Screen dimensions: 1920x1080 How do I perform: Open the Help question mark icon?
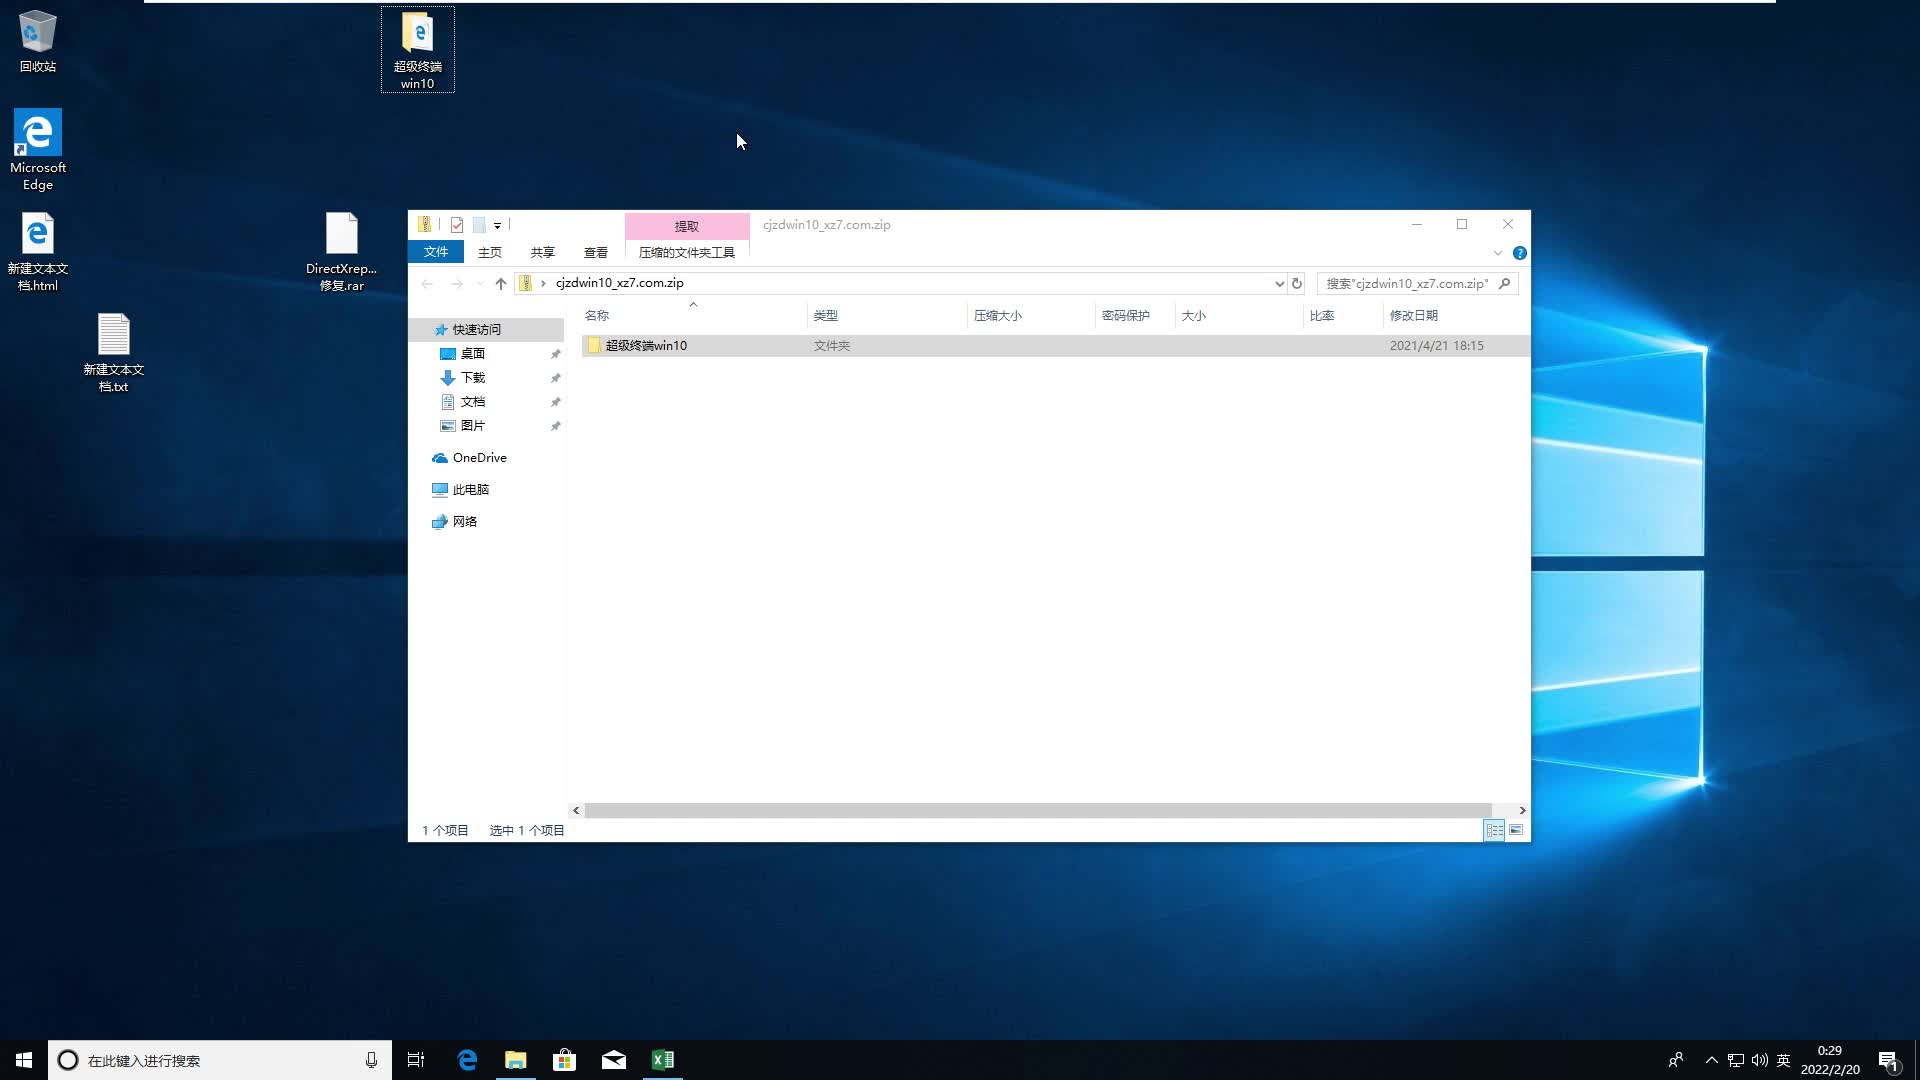tap(1519, 253)
